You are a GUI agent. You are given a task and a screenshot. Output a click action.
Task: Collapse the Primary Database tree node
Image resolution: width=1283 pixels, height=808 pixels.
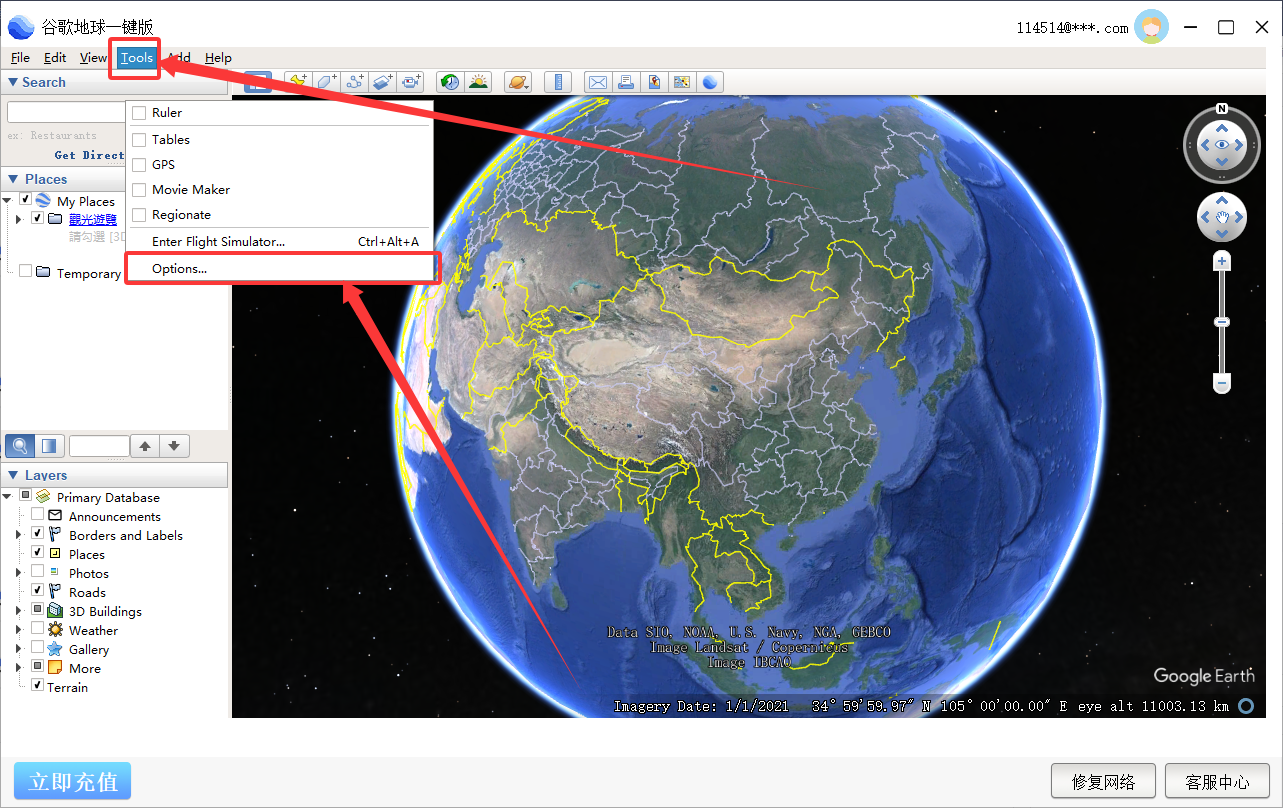[x=8, y=496]
